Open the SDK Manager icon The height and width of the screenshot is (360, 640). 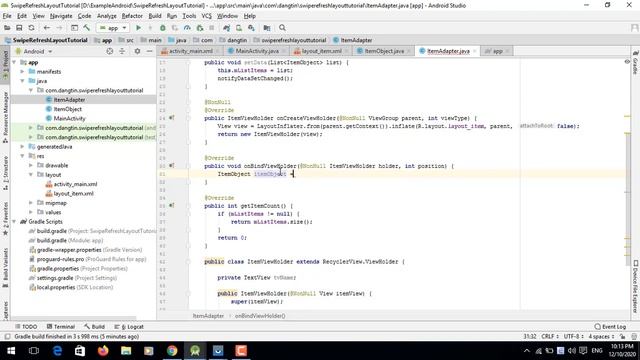point(251,28)
